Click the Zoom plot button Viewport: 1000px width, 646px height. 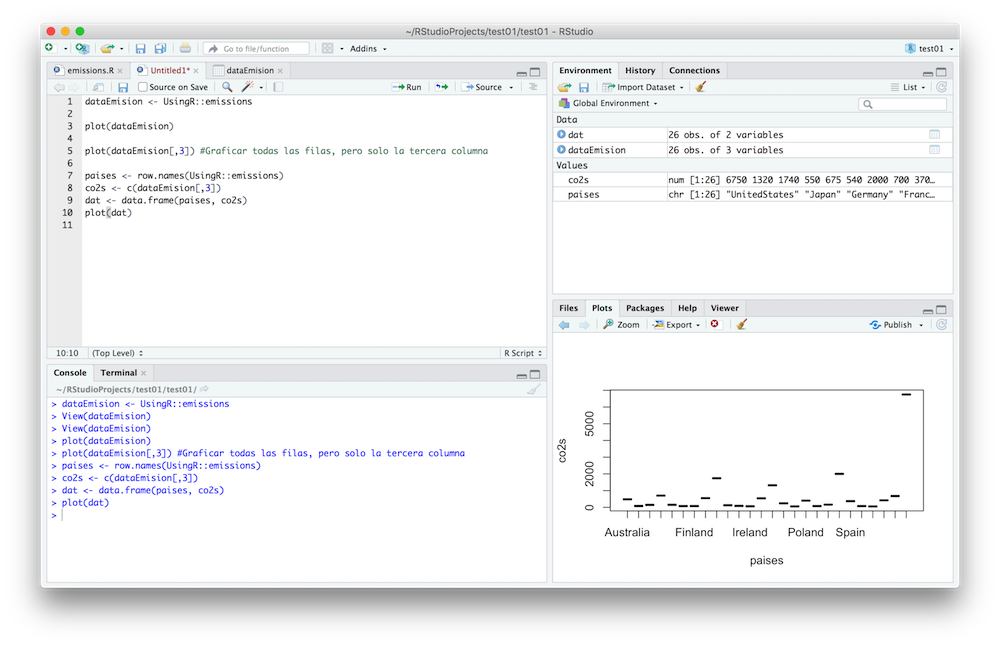[x=621, y=325]
